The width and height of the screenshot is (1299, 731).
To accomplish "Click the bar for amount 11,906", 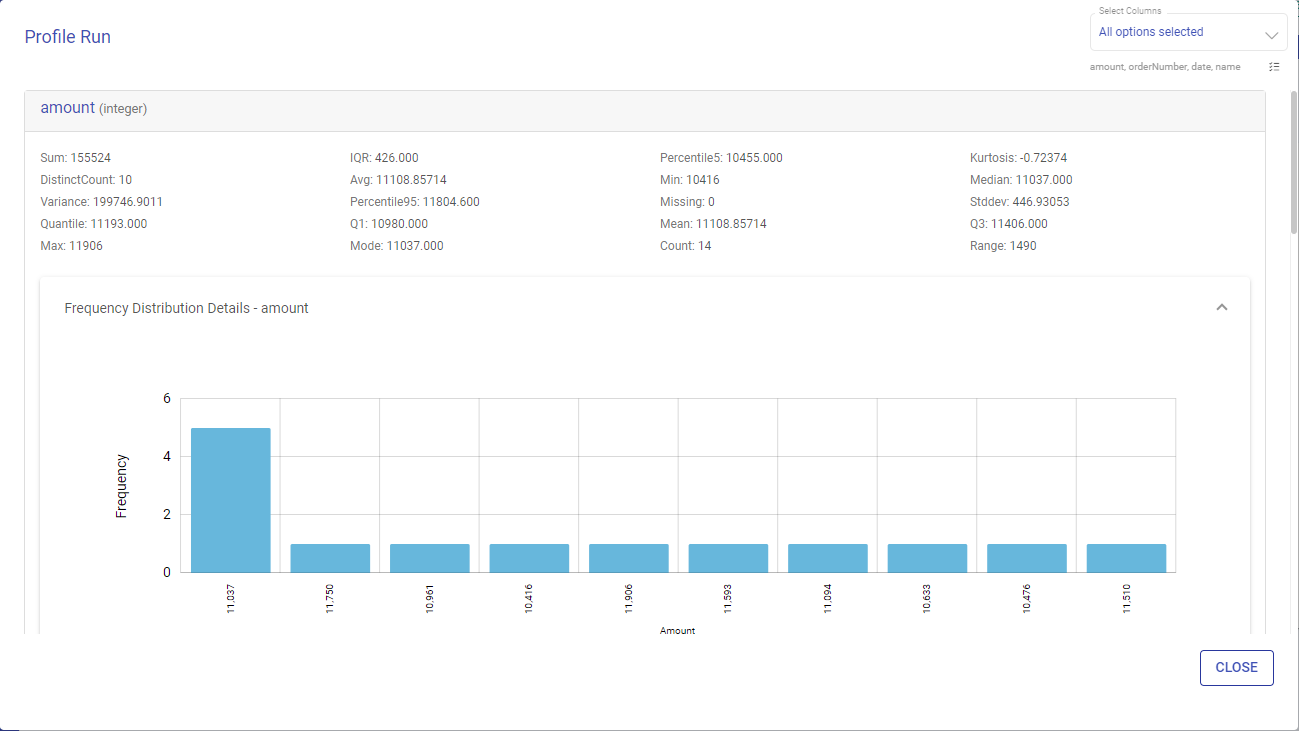I will pos(629,558).
